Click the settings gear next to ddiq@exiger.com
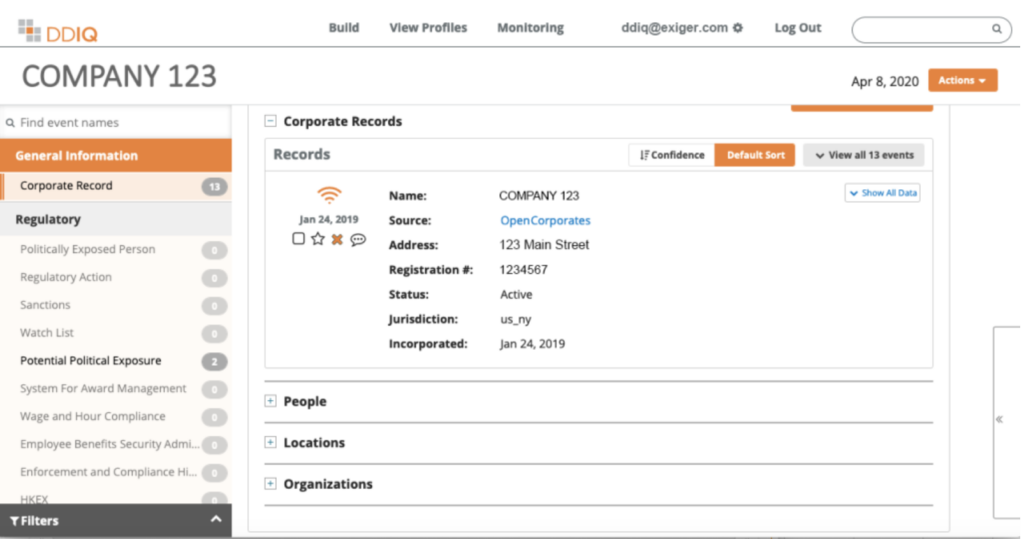 (x=738, y=28)
